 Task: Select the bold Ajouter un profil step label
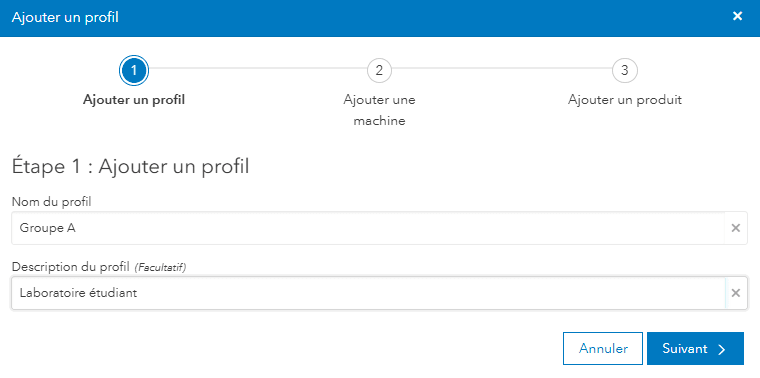134,100
